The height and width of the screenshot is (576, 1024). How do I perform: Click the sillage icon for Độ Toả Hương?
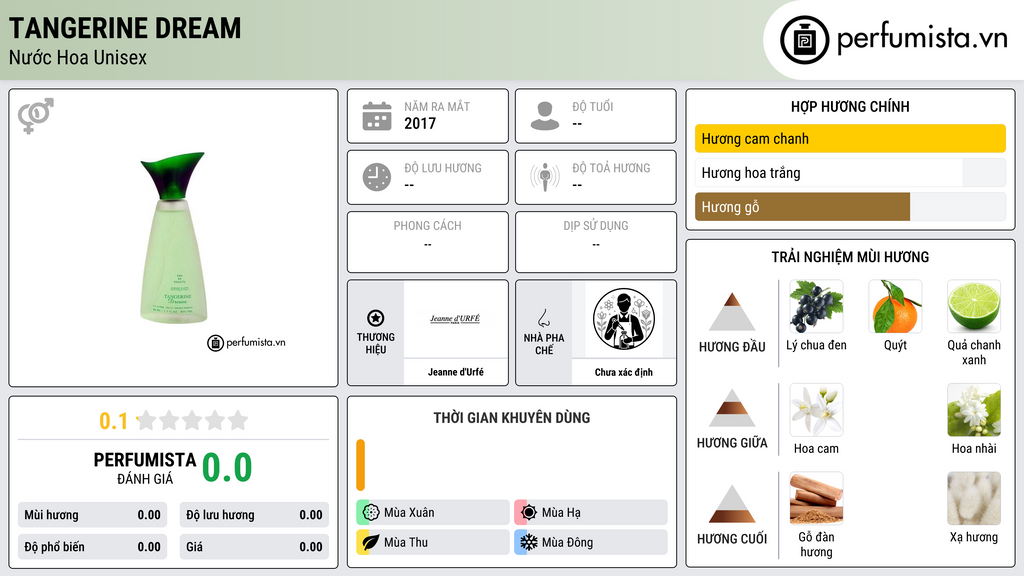(x=545, y=177)
